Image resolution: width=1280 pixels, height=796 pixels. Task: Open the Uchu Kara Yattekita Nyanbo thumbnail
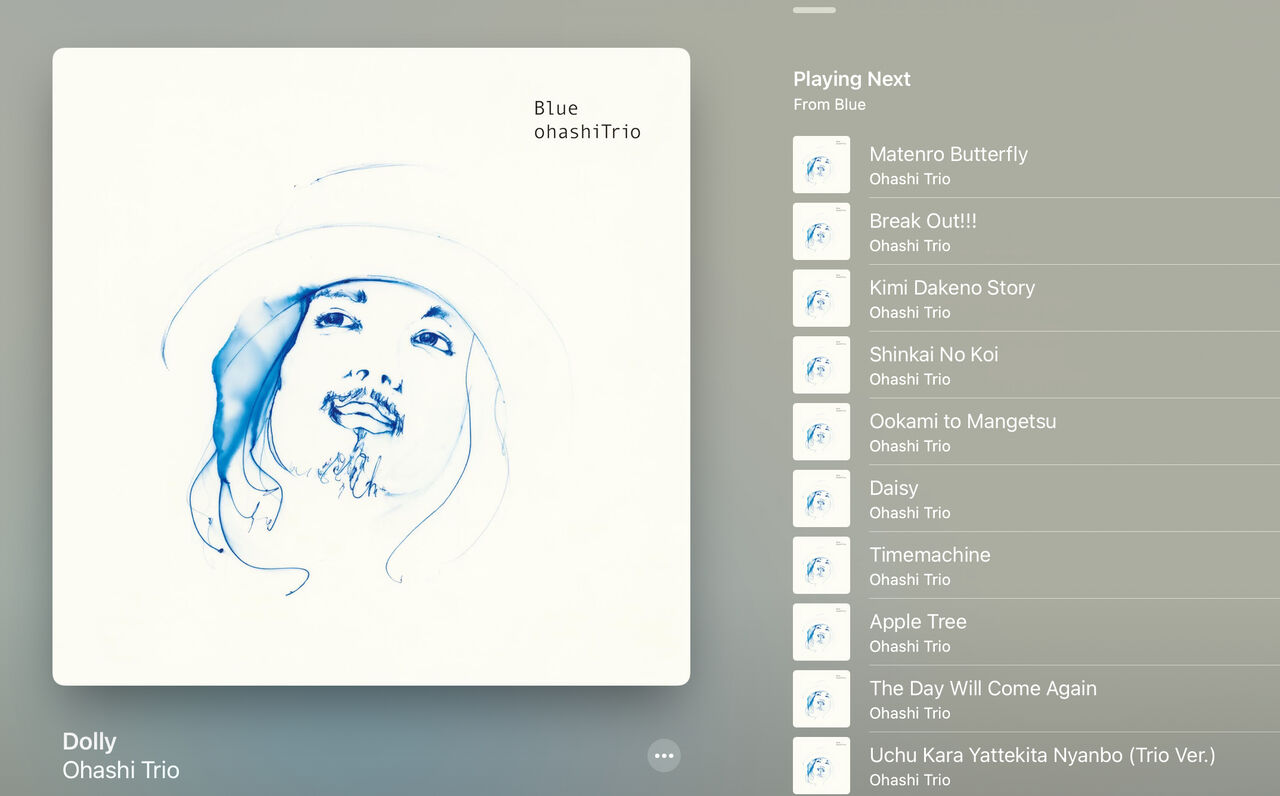pyautogui.click(x=821, y=766)
